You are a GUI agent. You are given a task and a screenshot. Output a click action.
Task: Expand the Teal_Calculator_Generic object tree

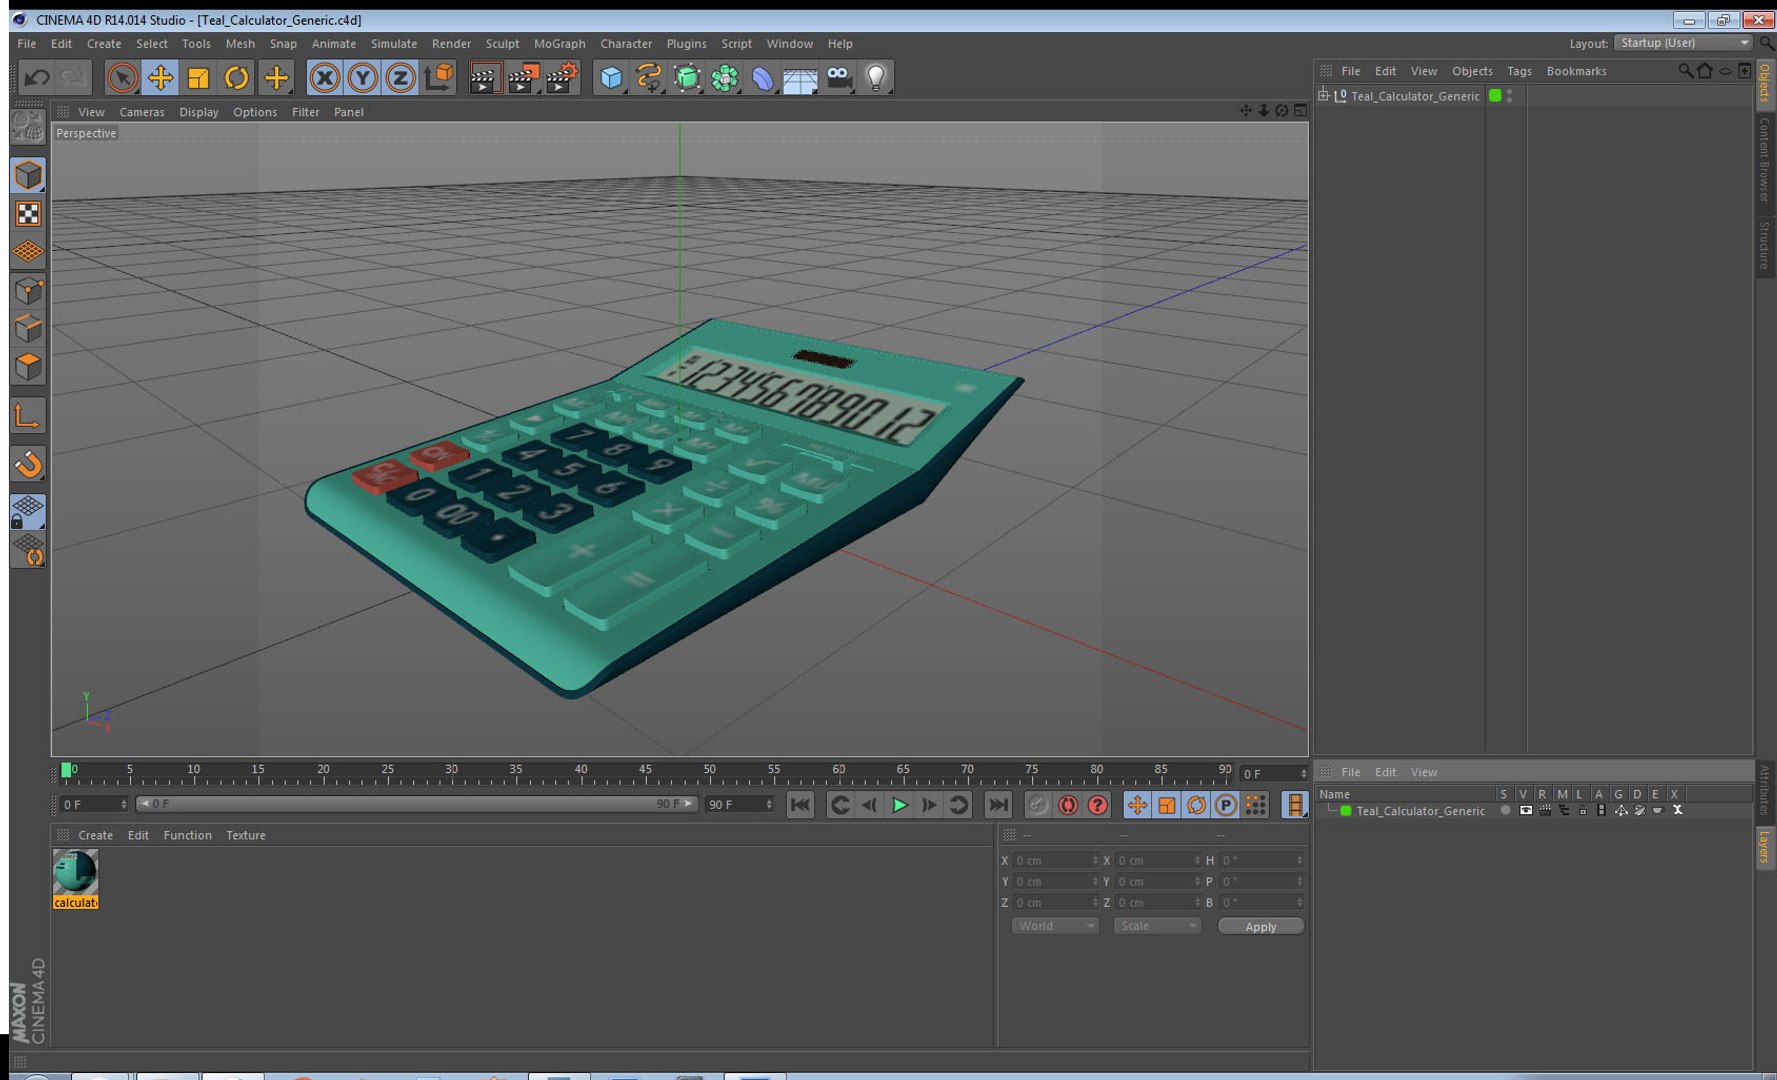[x=1324, y=96]
